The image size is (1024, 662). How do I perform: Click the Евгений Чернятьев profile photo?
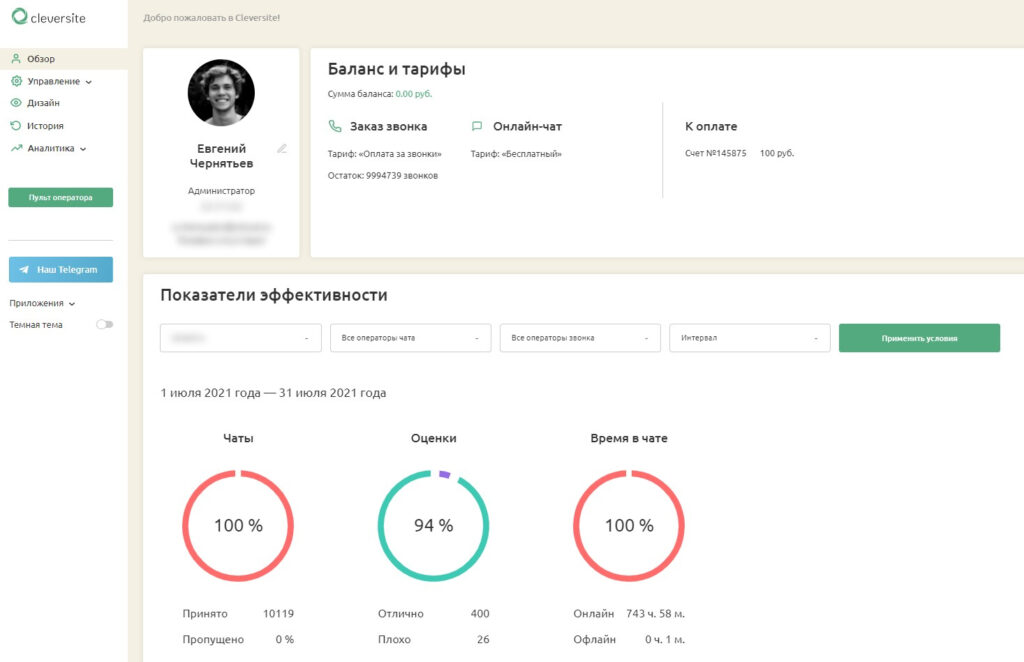click(x=221, y=93)
